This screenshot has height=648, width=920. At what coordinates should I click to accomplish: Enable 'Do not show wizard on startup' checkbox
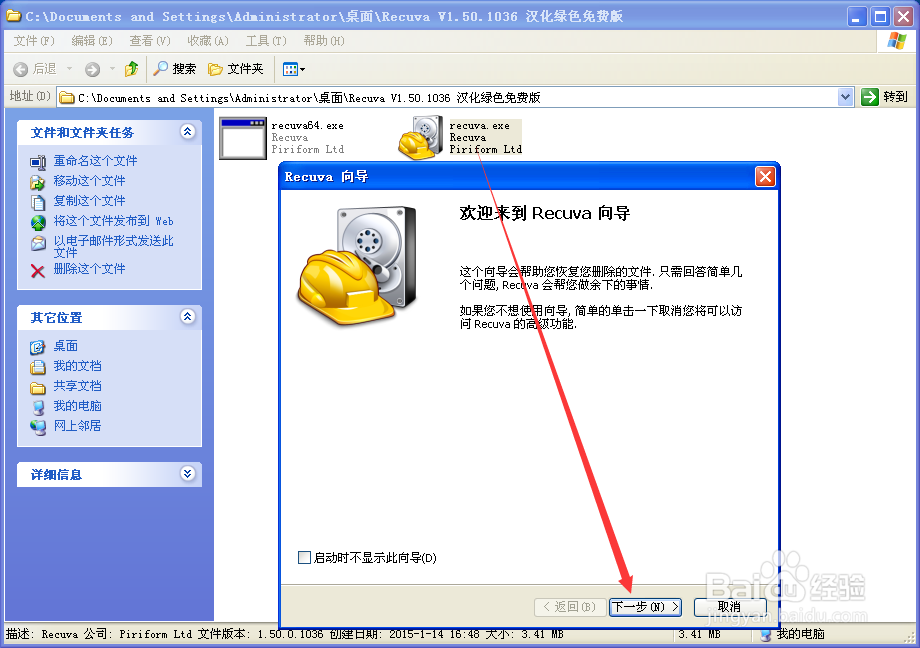click(x=304, y=558)
